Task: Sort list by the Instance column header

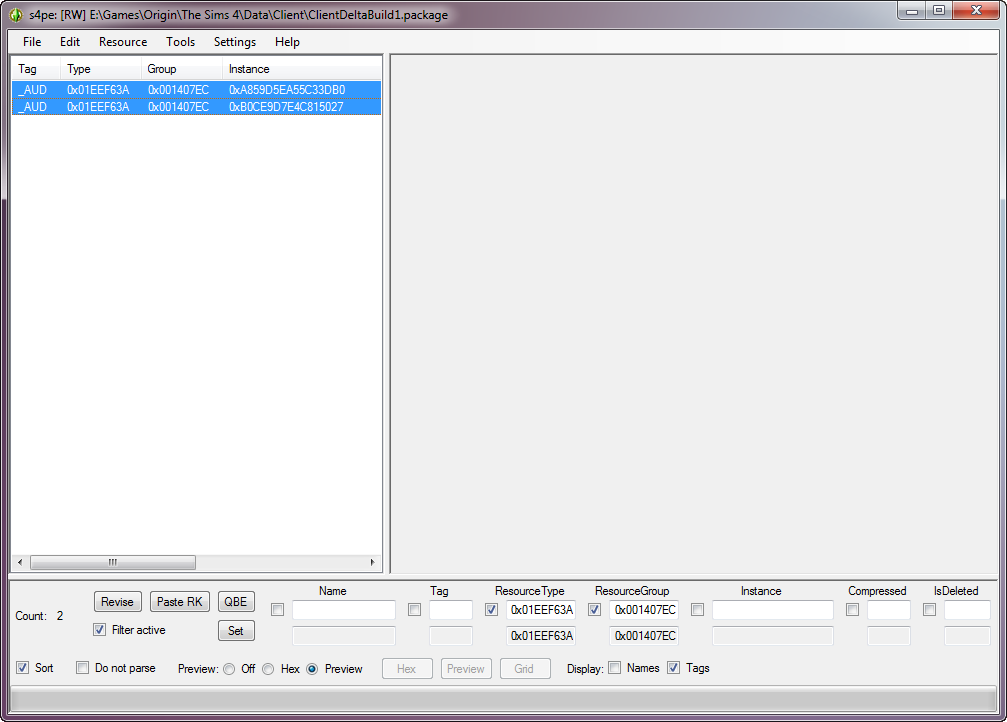Action: click(x=302, y=69)
